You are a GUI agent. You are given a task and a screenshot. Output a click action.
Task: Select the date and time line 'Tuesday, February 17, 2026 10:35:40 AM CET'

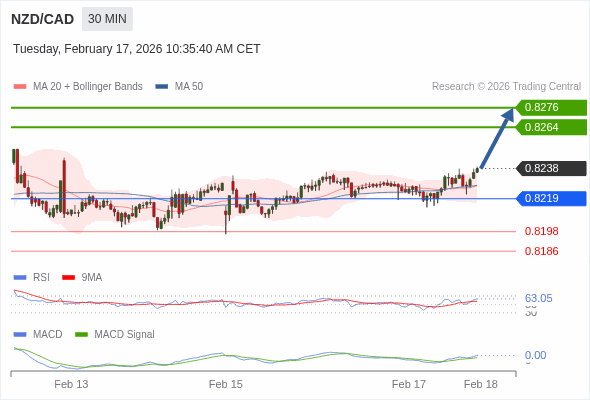(x=137, y=49)
